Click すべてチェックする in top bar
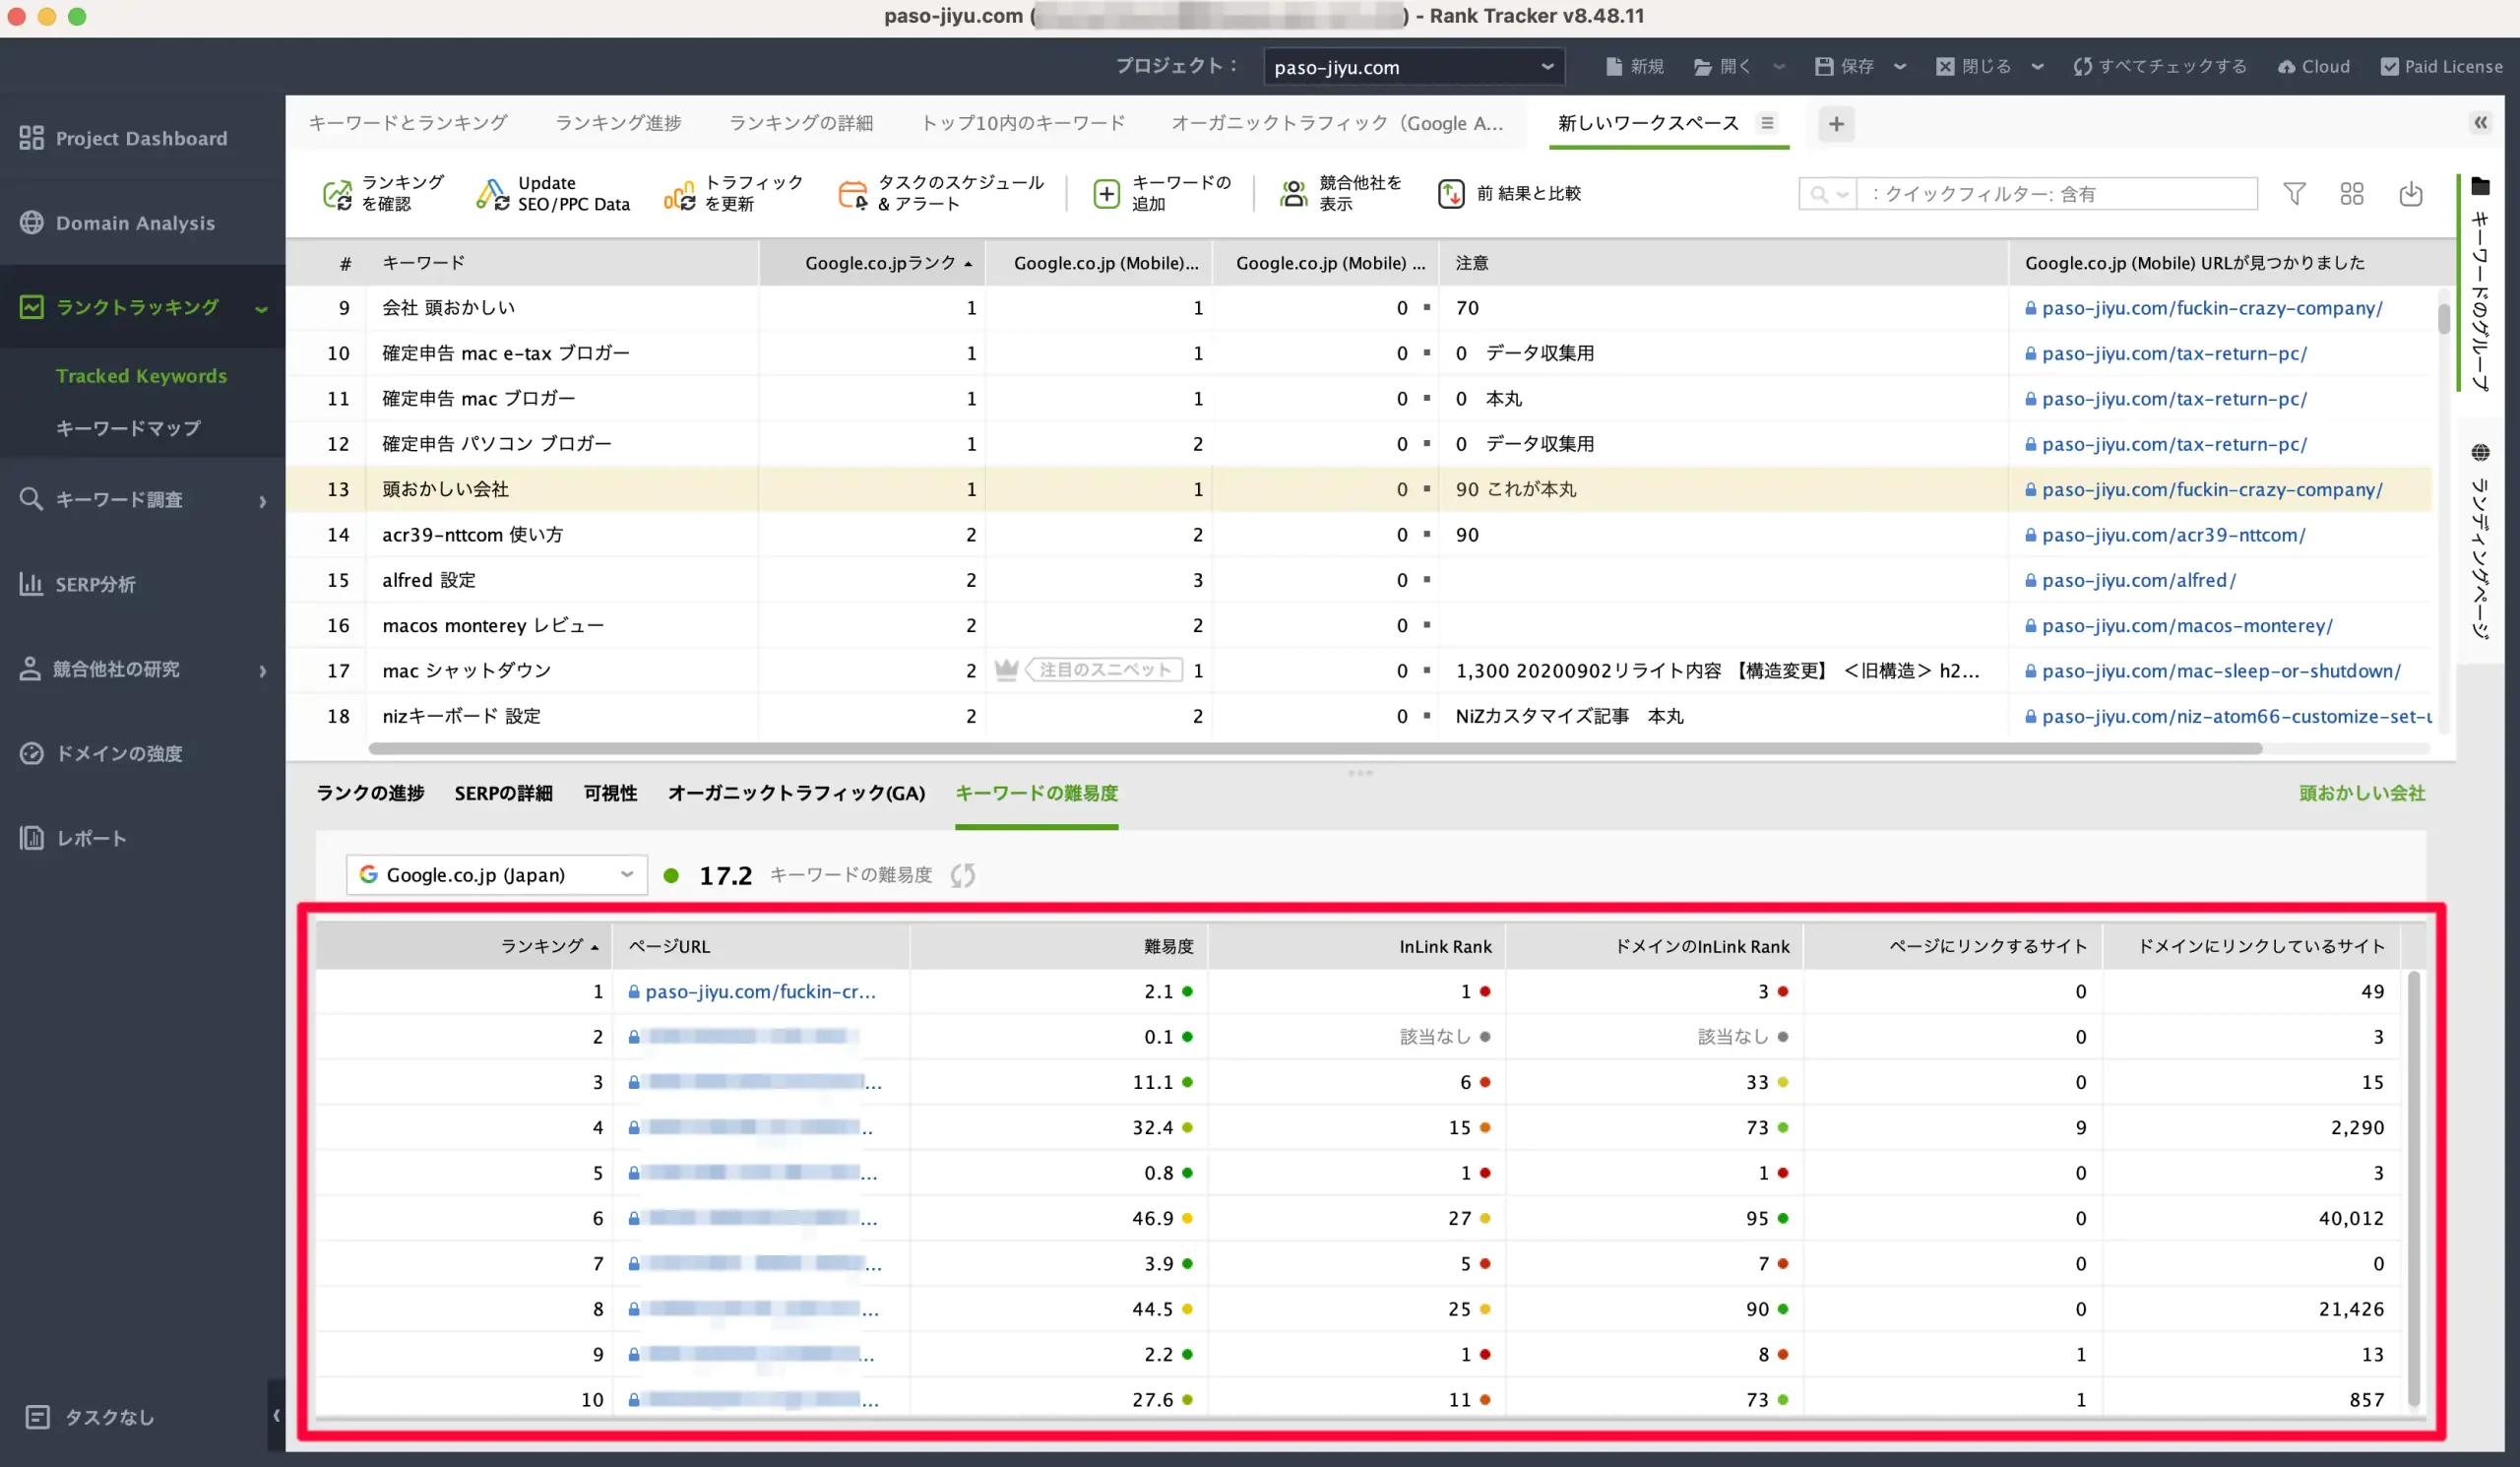This screenshot has width=2520, height=1467. [2160, 66]
